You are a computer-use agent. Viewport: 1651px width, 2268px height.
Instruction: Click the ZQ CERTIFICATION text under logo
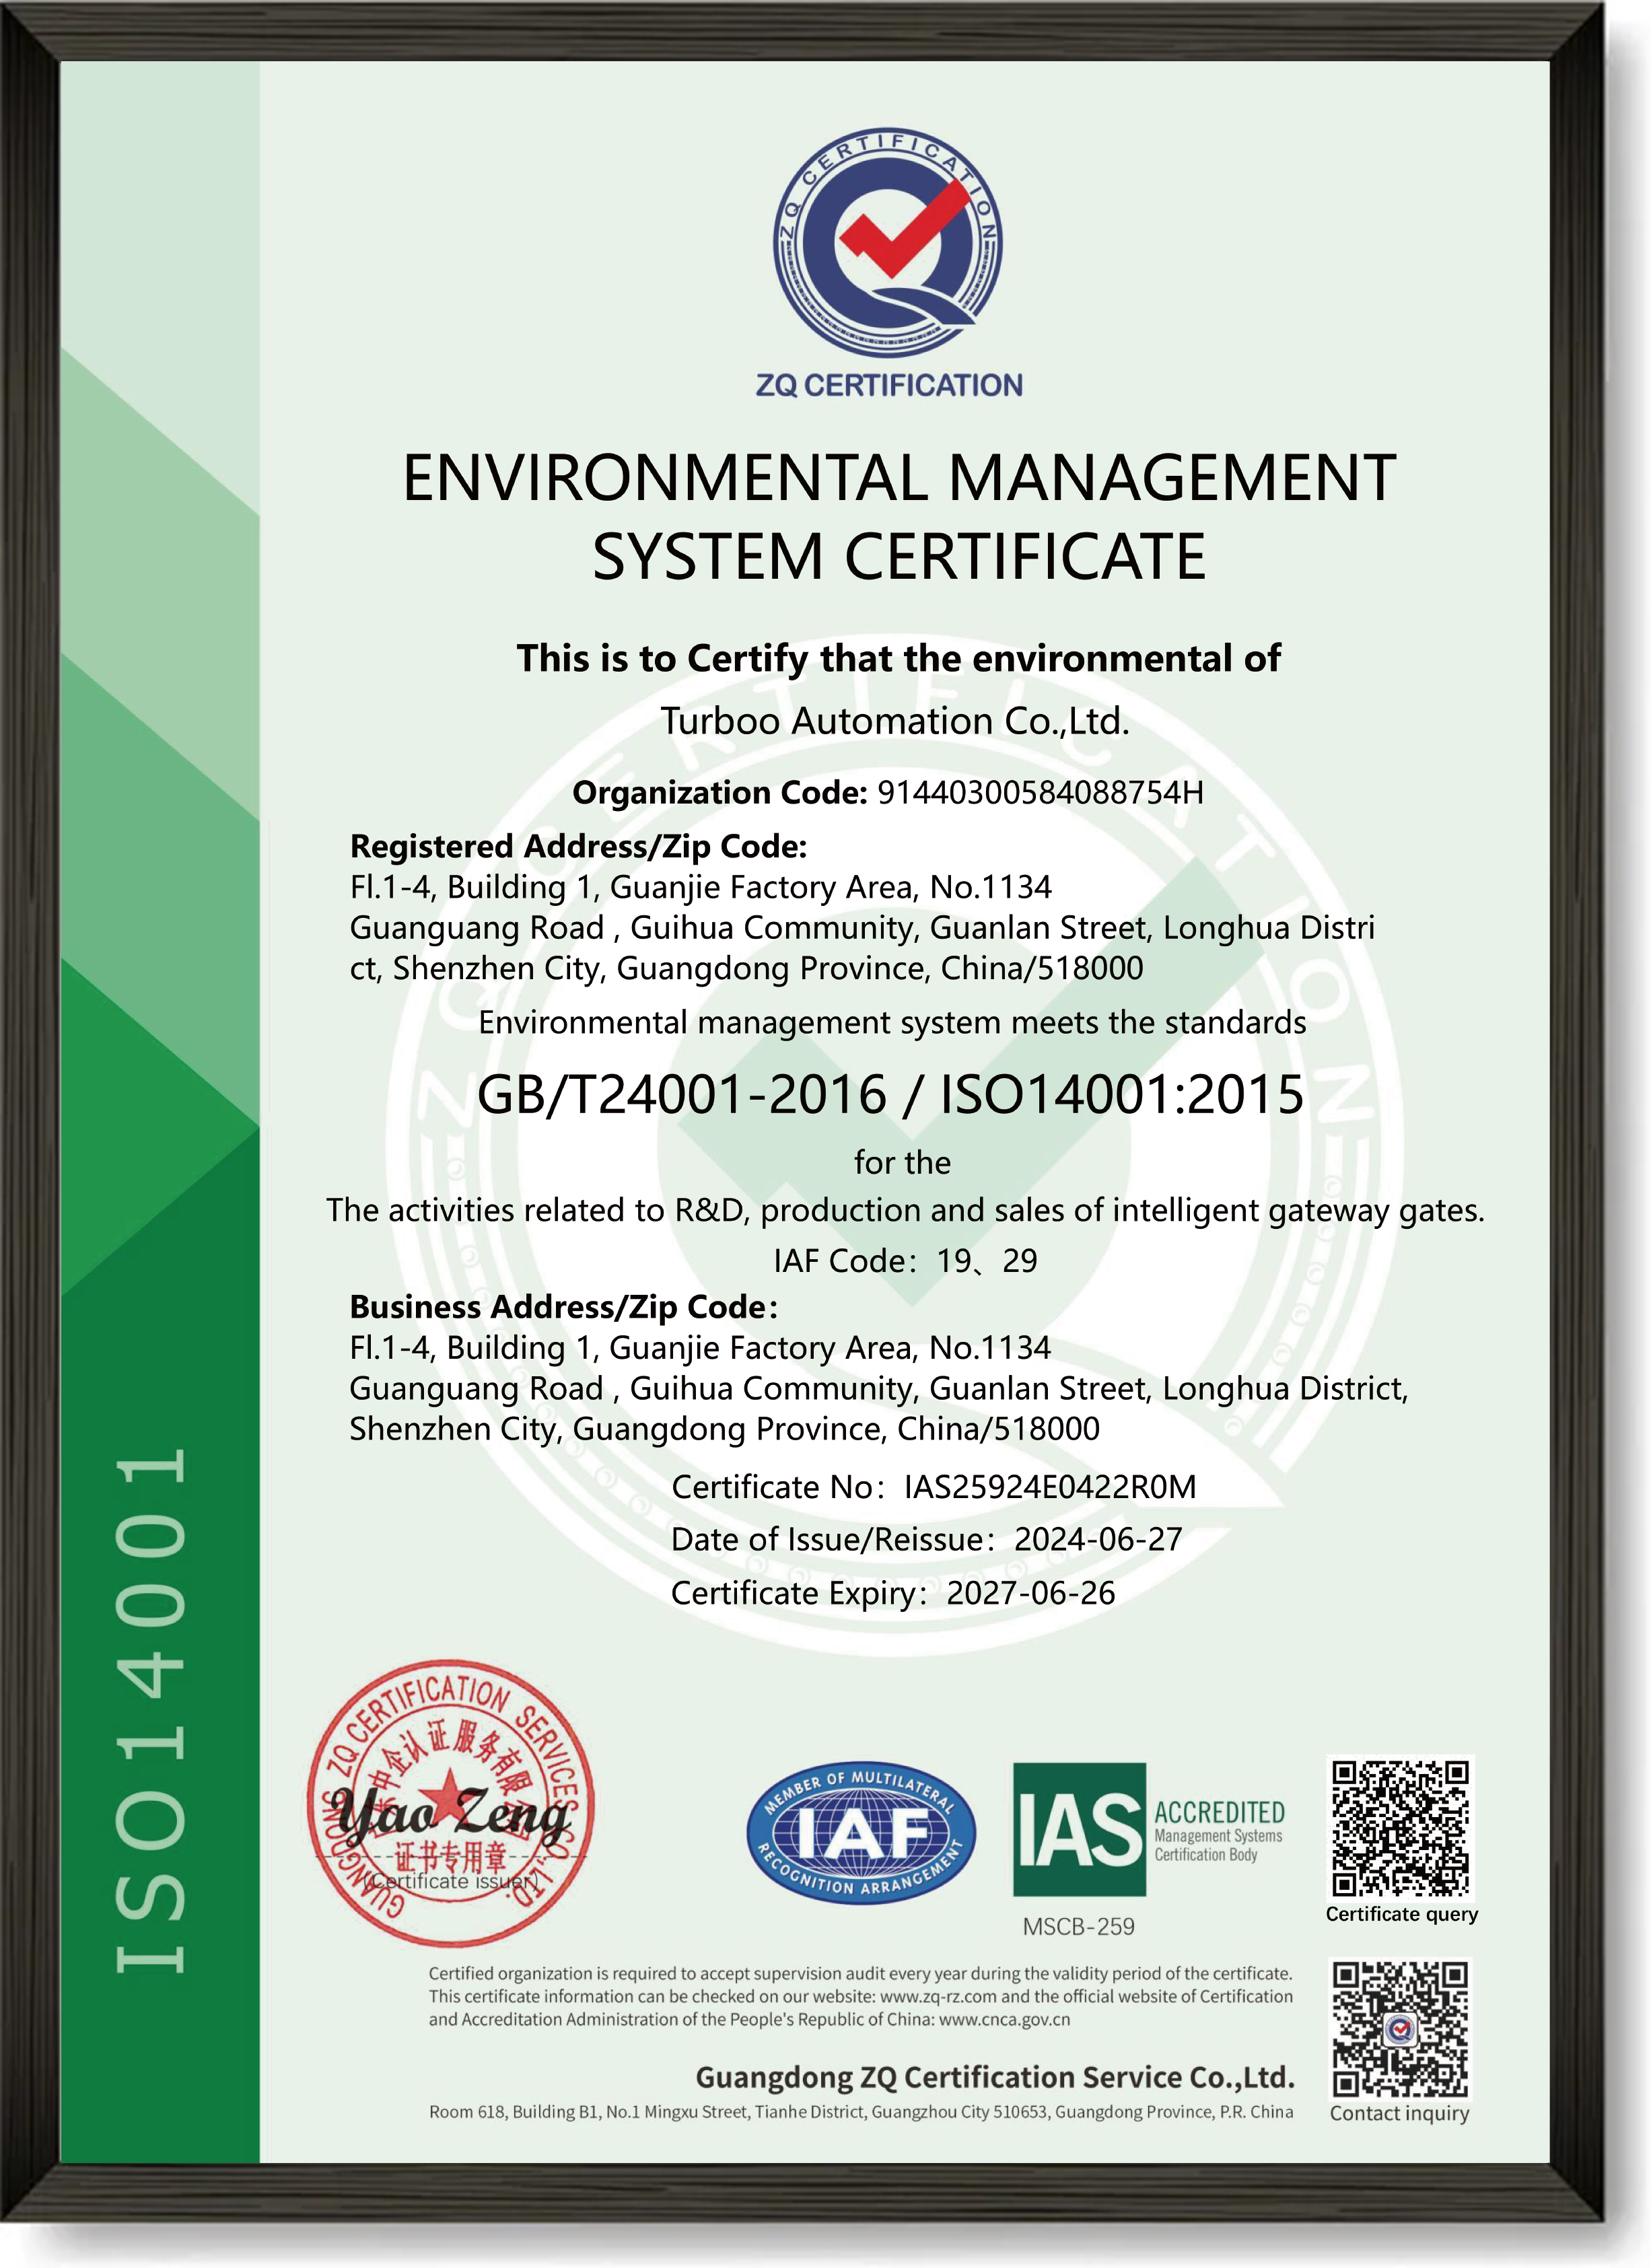(888, 385)
